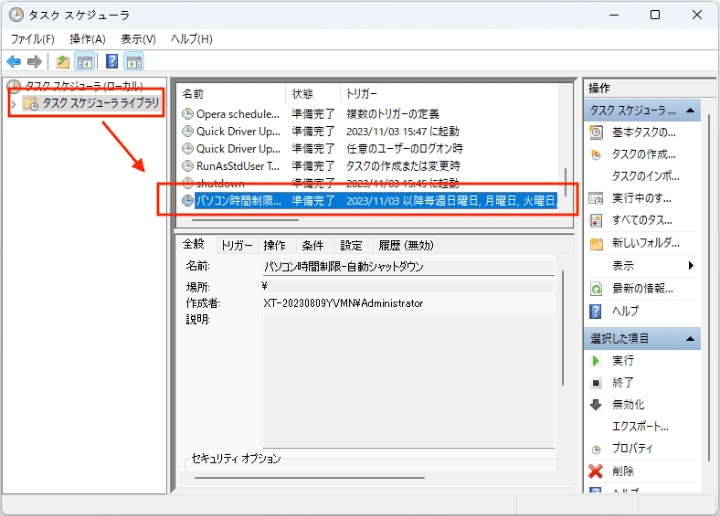This screenshot has height=516, width=720.
Task: Click the up-one-level folder toolbar icon
Action: [x=63, y=61]
